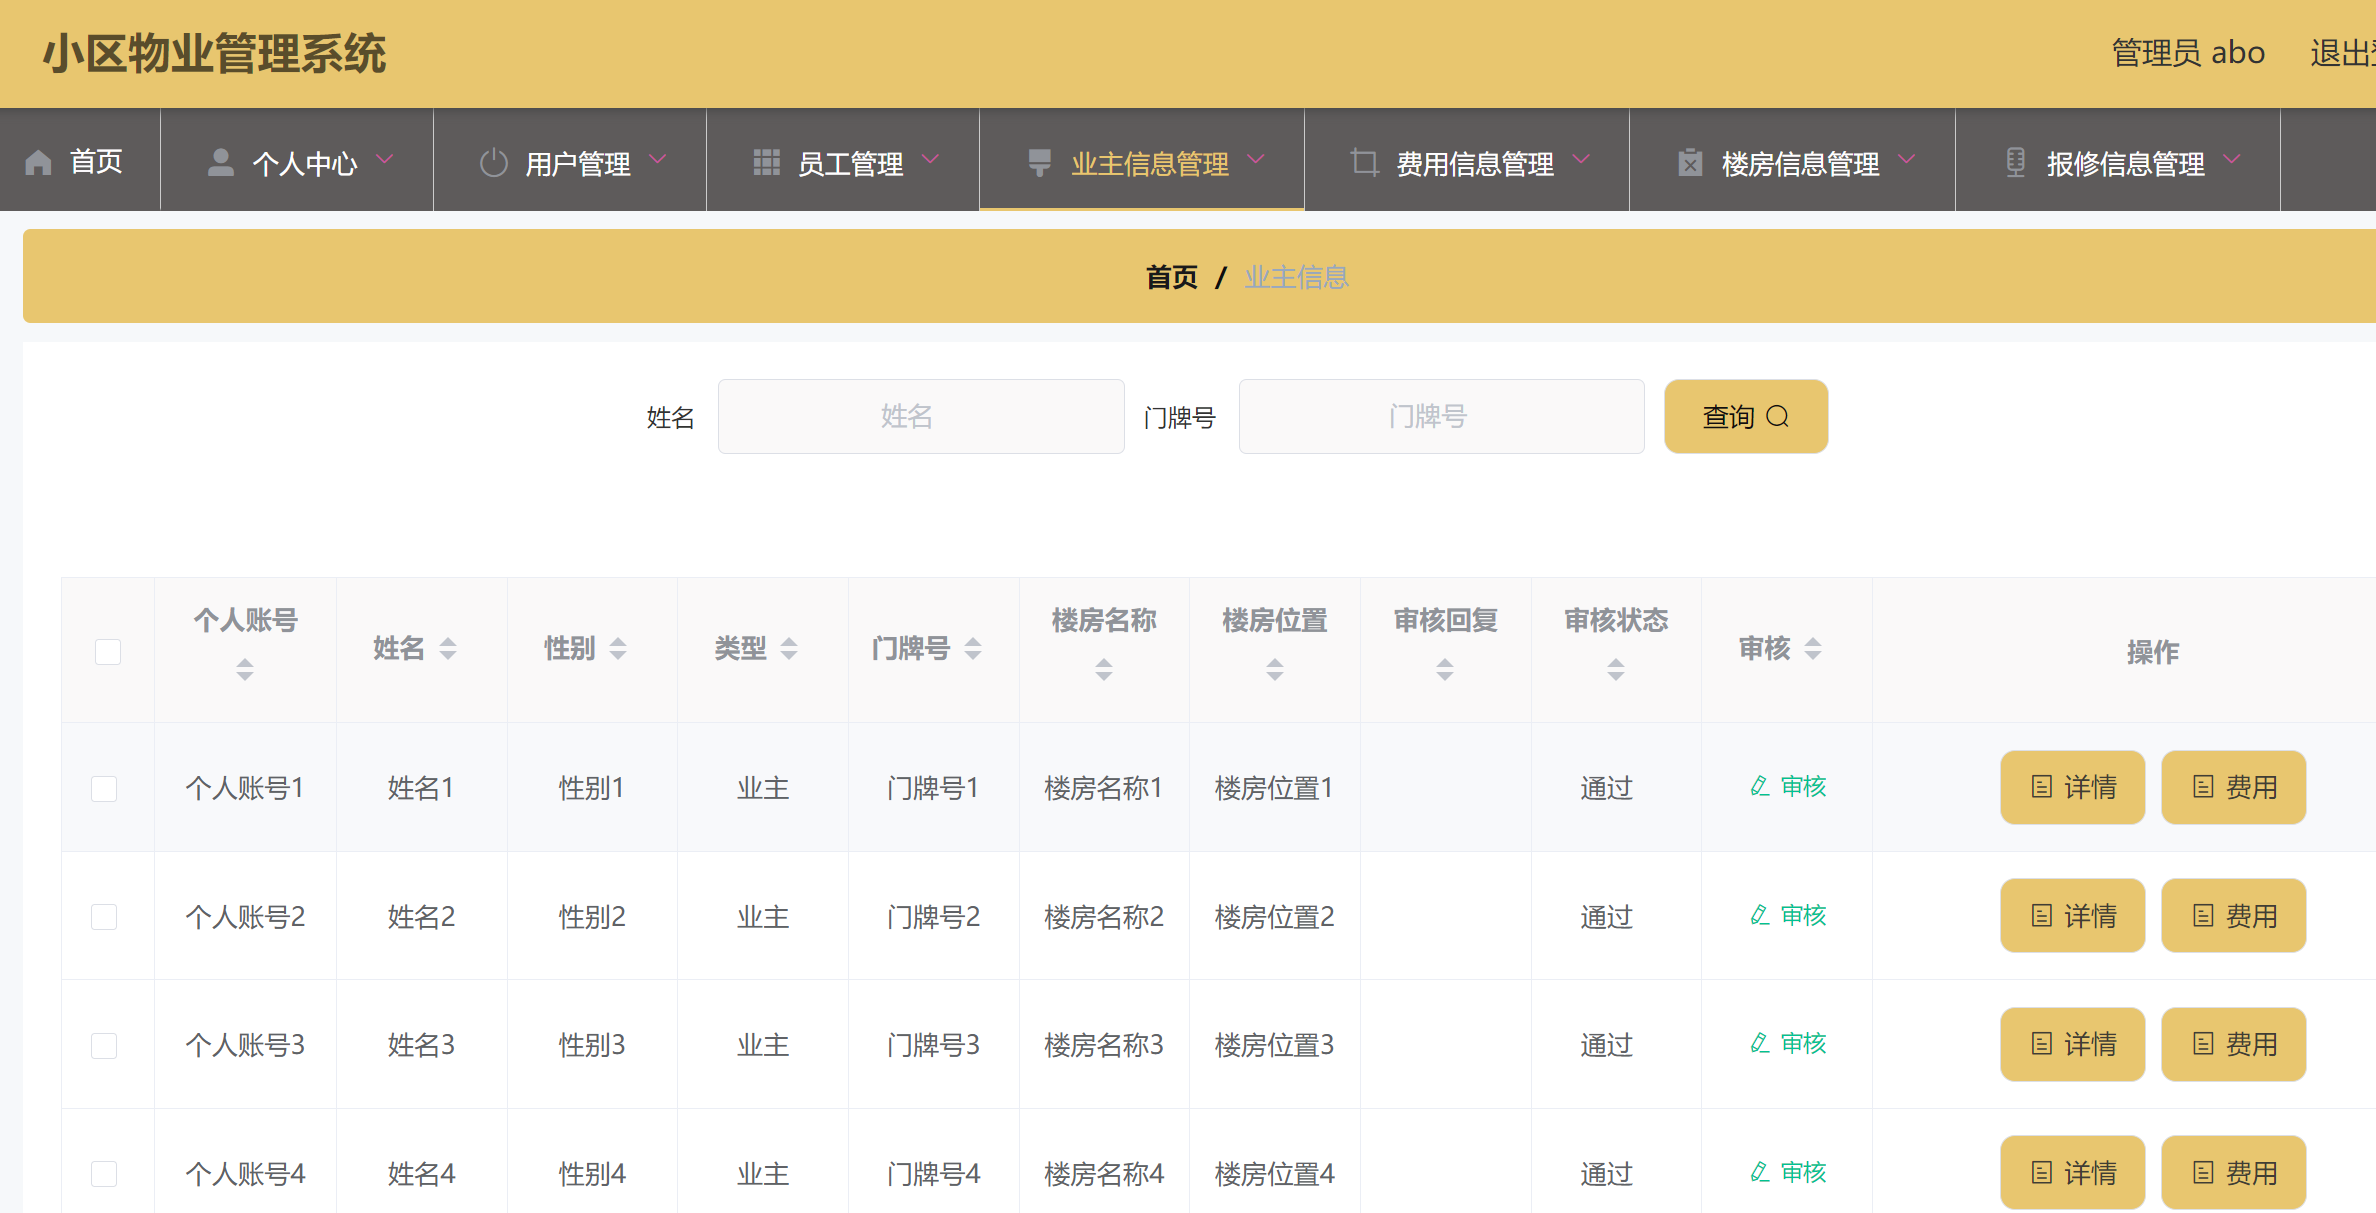The width and height of the screenshot is (2376, 1213).
Task: Focus the 门牌号 search input field
Action: (1441, 416)
